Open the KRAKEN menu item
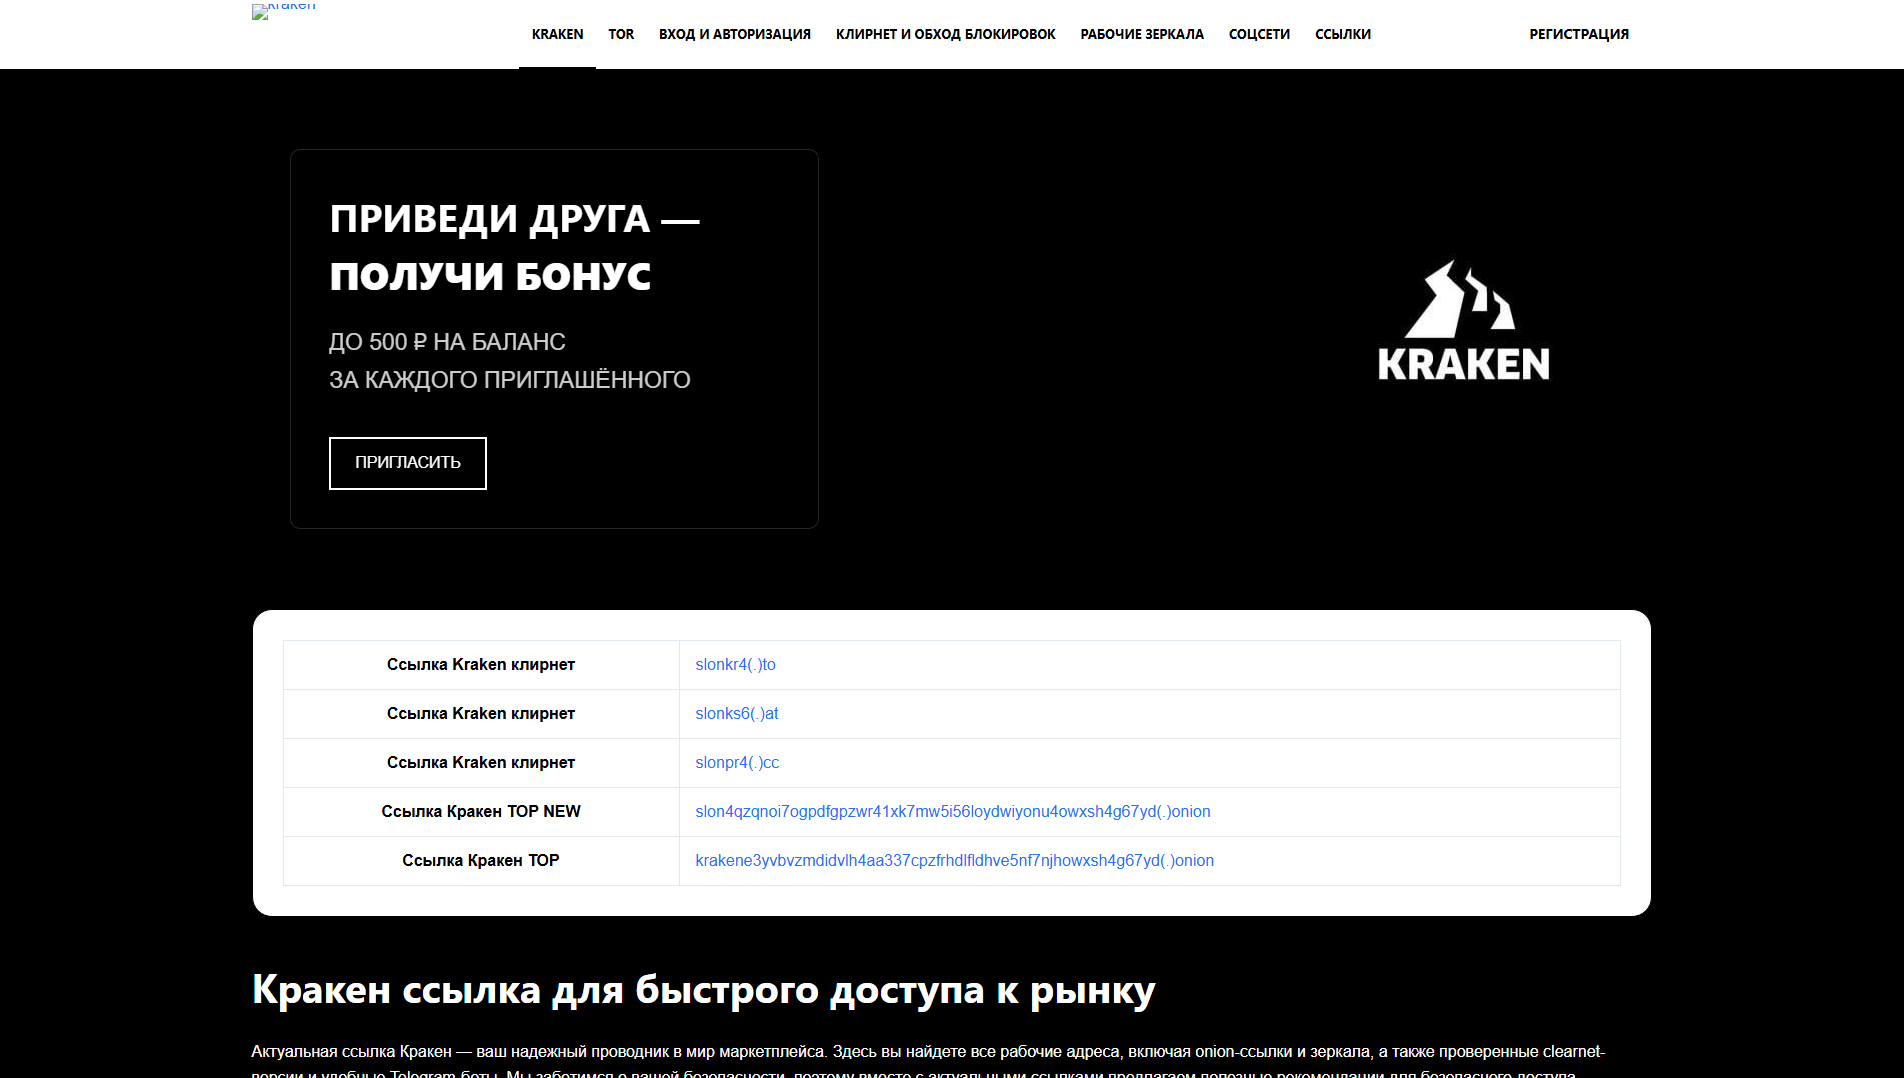 click(557, 34)
